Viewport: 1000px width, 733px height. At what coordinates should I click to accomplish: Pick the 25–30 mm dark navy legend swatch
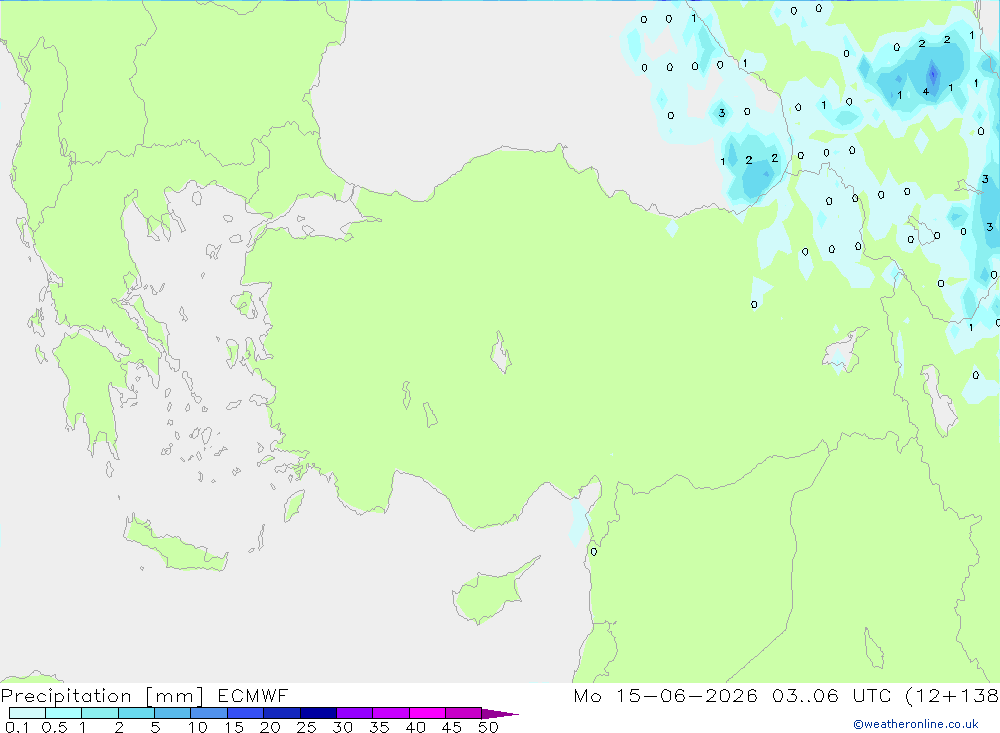[318, 713]
